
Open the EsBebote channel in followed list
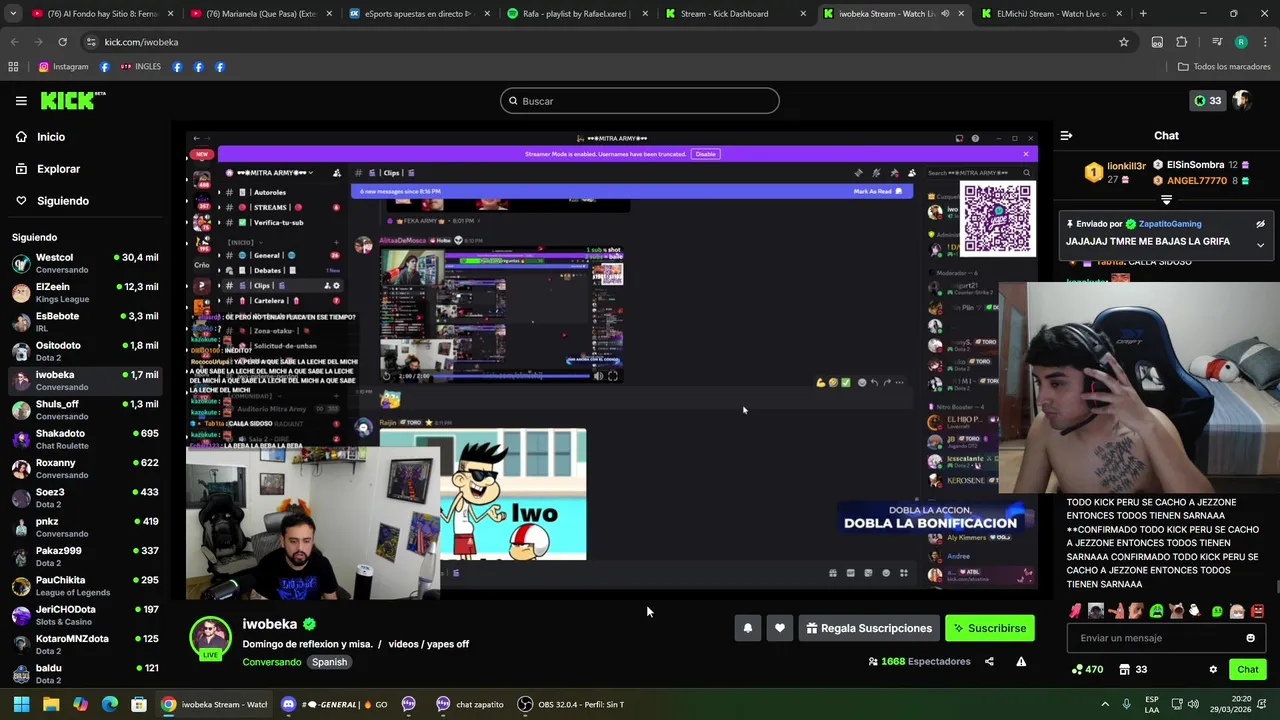[x=85, y=322]
